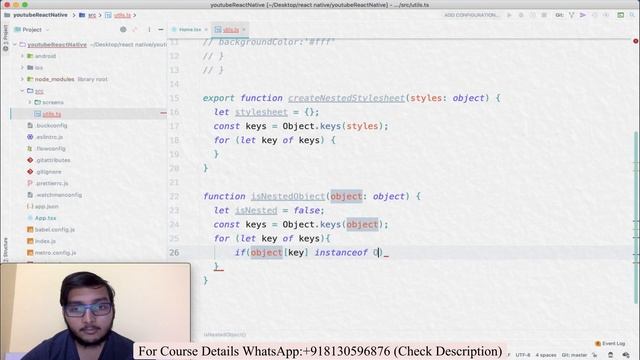
Task: Select .eslintrc.js file in tree
Action: pyautogui.click(x=49, y=137)
